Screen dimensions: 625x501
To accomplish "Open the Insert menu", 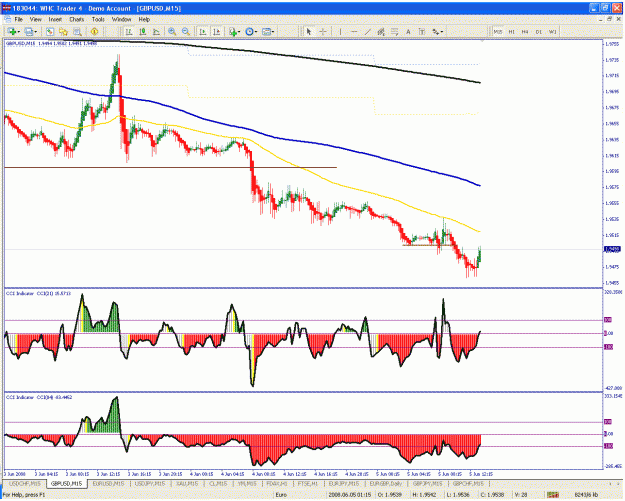I will click(55, 19).
